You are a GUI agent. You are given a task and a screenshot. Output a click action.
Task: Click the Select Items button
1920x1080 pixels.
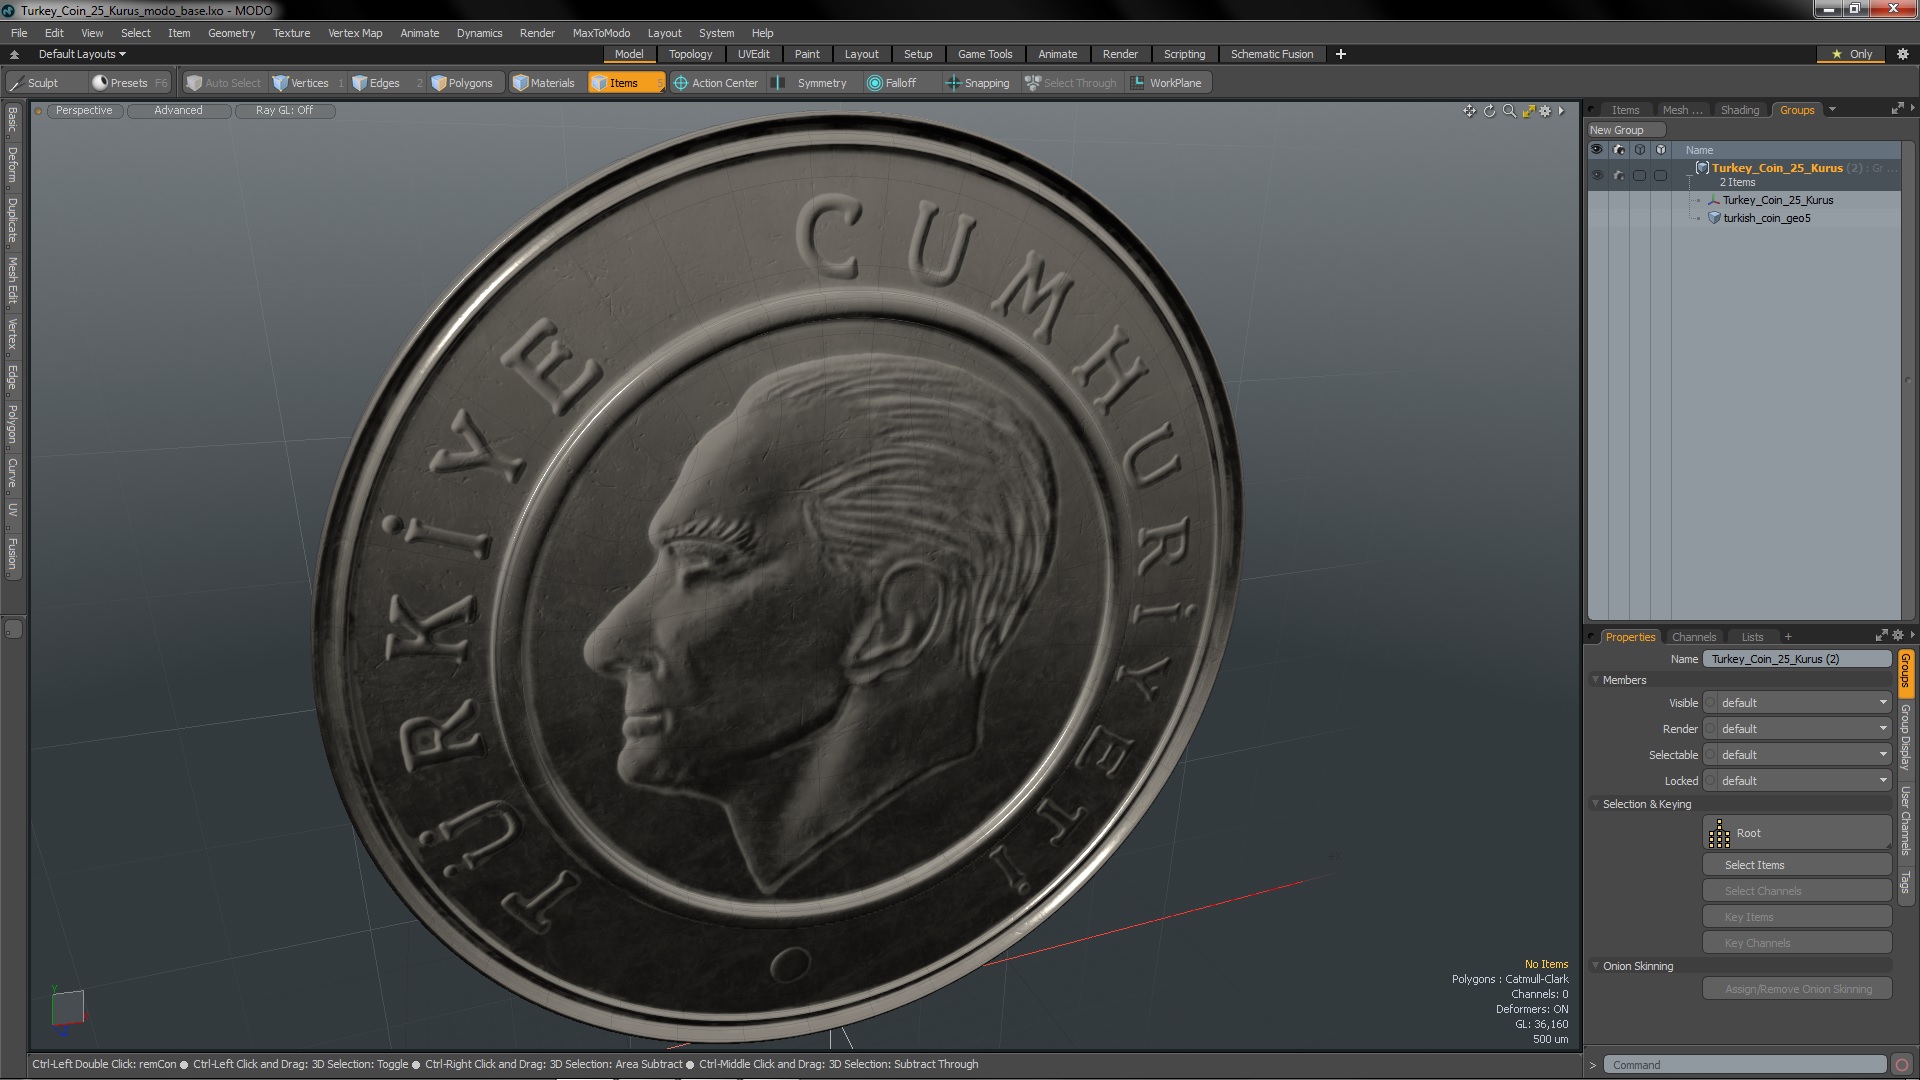[x=1796, y=865]
